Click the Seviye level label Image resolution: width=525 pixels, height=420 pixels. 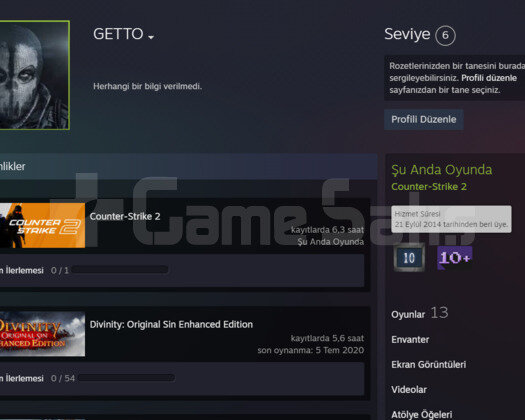point(407,34)
